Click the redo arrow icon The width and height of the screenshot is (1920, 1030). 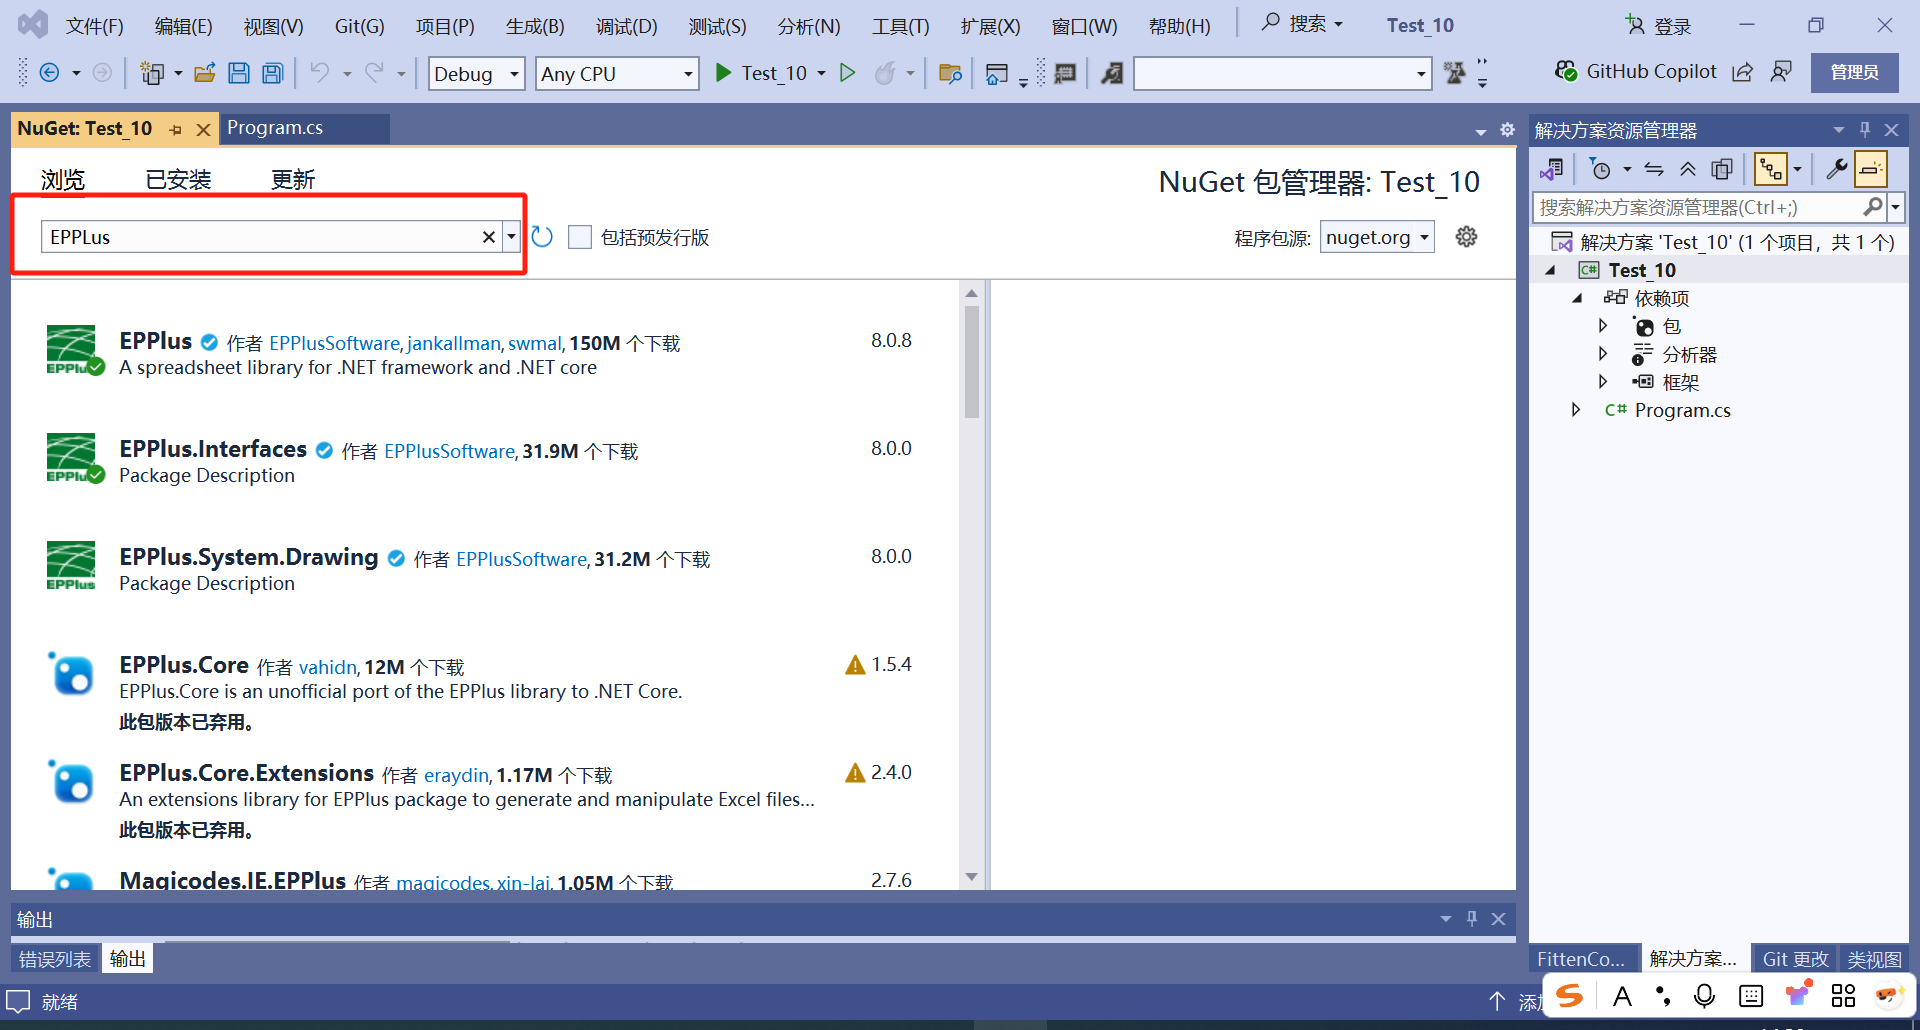[x=374, y=72]
